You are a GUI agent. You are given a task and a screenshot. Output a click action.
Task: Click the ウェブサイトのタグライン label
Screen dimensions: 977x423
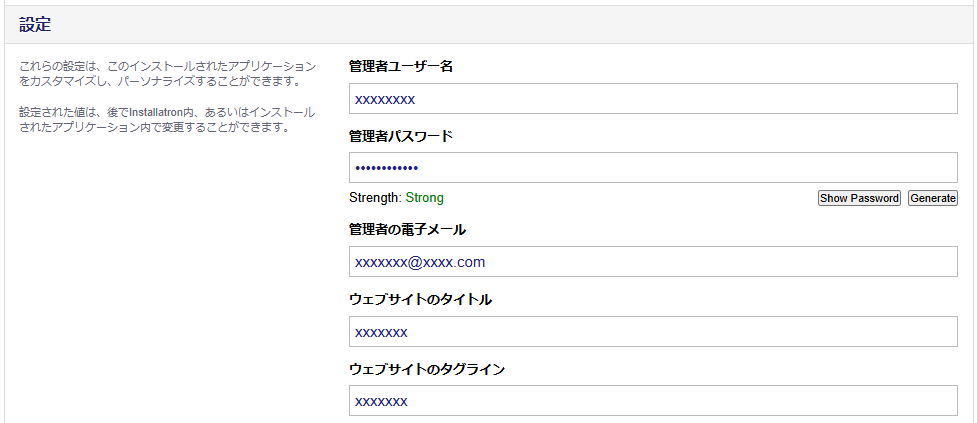point(427,369)
